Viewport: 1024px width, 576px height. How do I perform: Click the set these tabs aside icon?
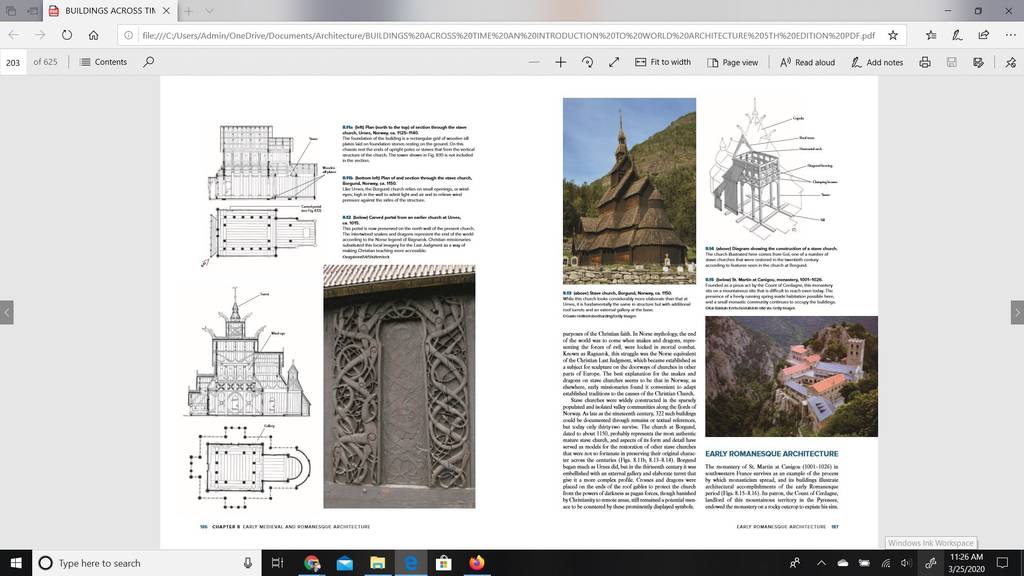coord(33,11)
